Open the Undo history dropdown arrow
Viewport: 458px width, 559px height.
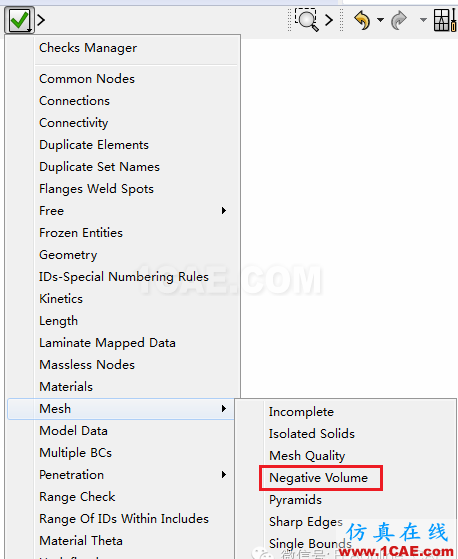click(x=381, y=20)
